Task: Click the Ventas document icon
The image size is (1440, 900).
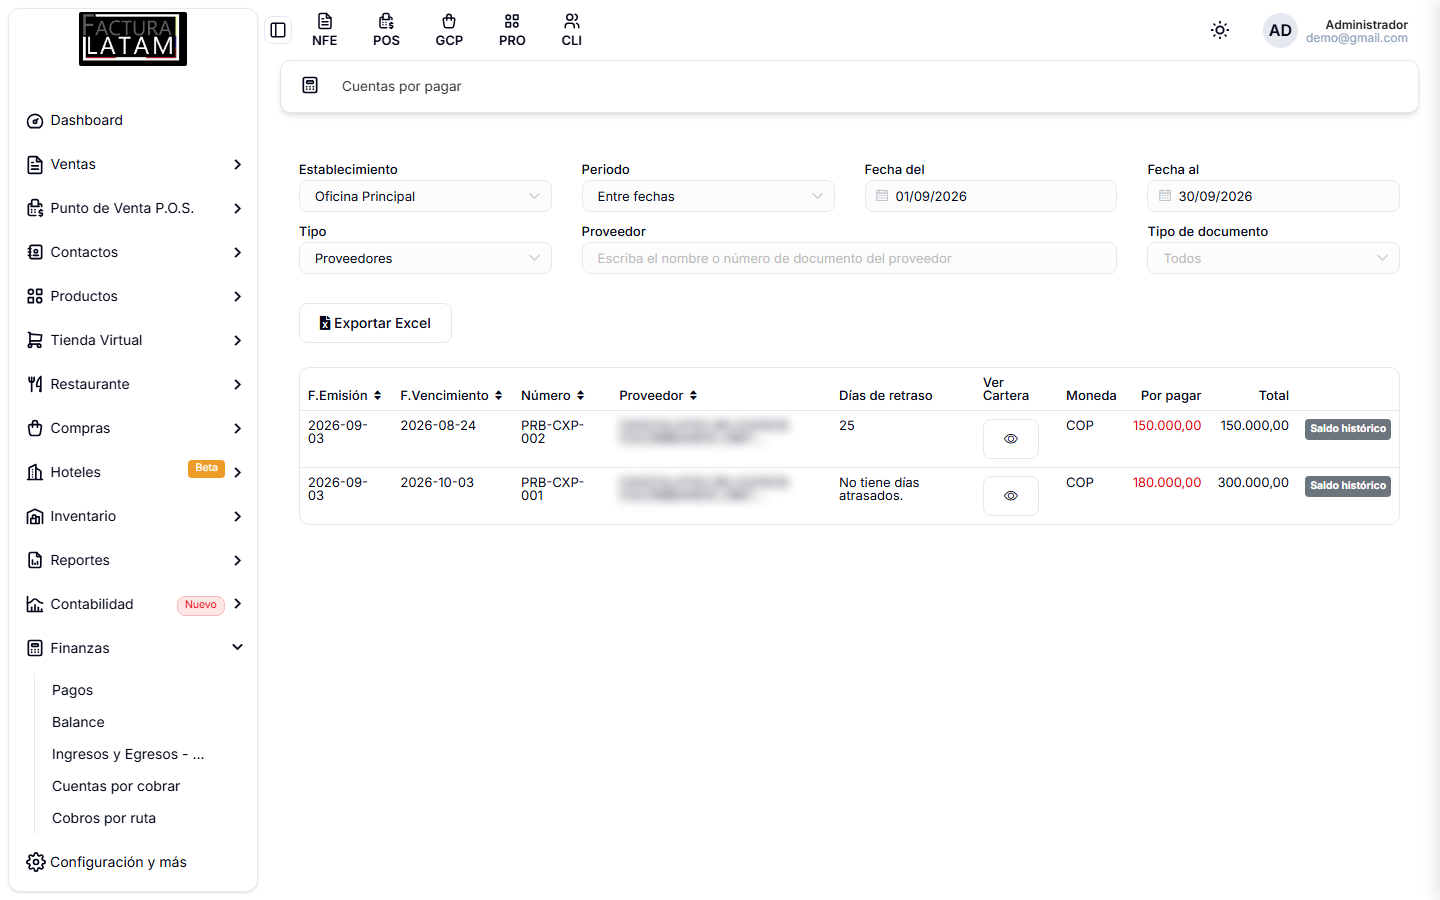Action: tap(35, 165)
